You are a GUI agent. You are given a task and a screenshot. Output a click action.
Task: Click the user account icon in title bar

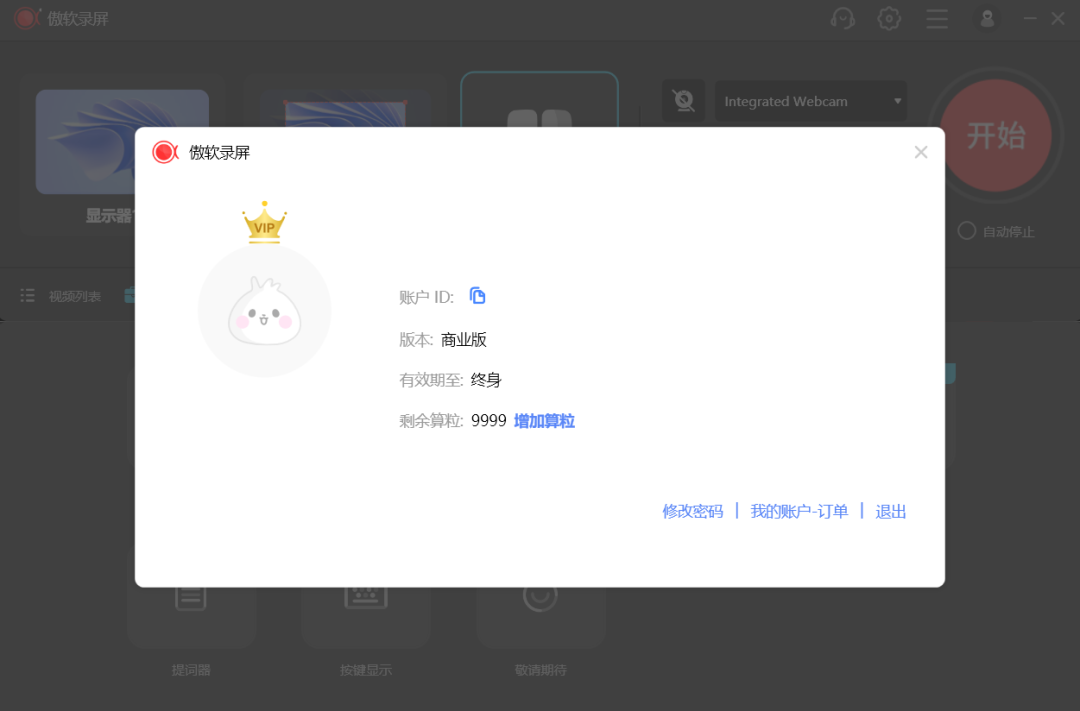click(x=987, y=19)
